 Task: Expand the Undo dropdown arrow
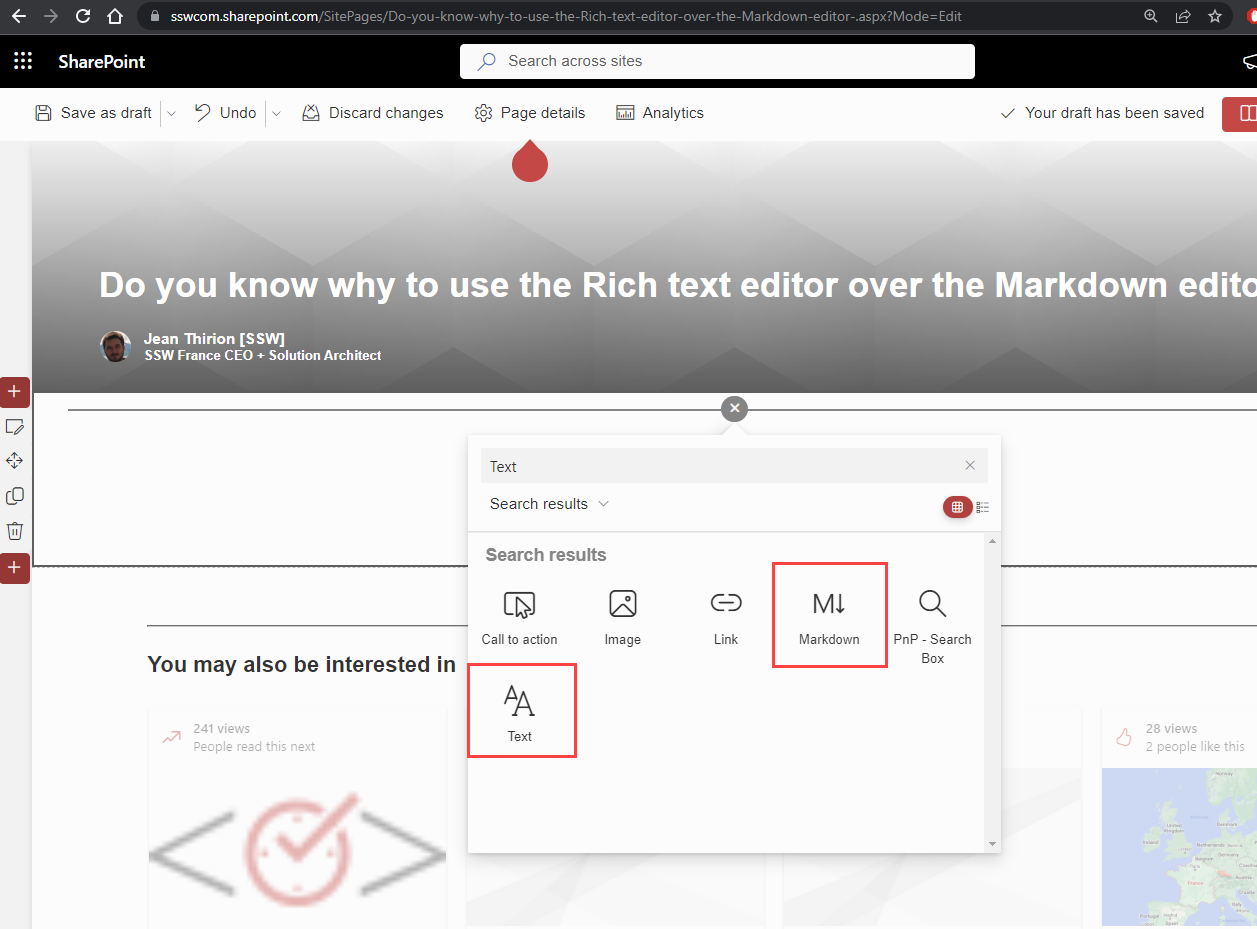point(277,113)
